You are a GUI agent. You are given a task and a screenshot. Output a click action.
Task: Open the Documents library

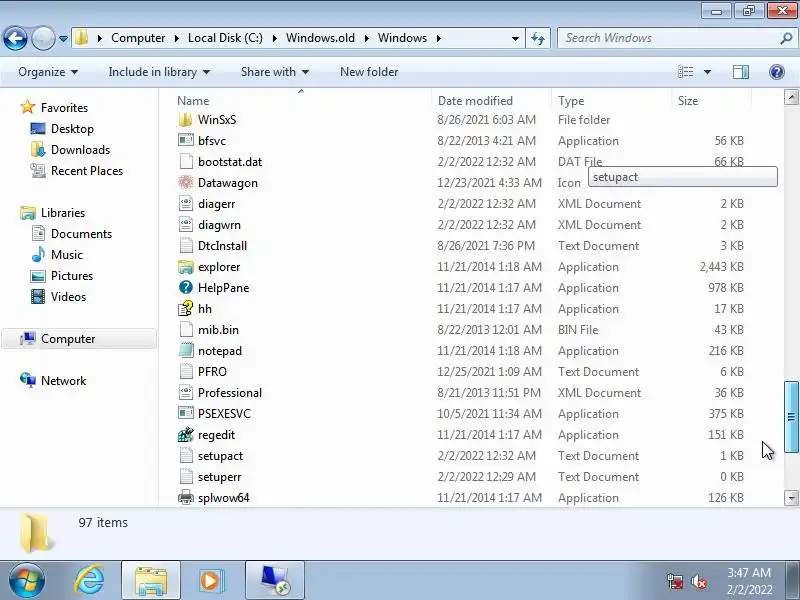coord(81,234)
